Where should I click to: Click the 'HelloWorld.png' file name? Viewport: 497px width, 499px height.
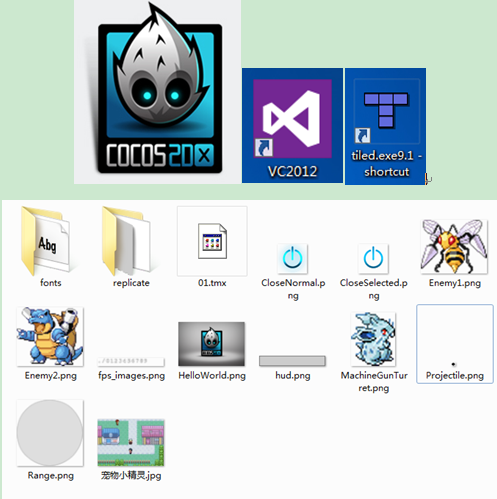coord(212,376)
